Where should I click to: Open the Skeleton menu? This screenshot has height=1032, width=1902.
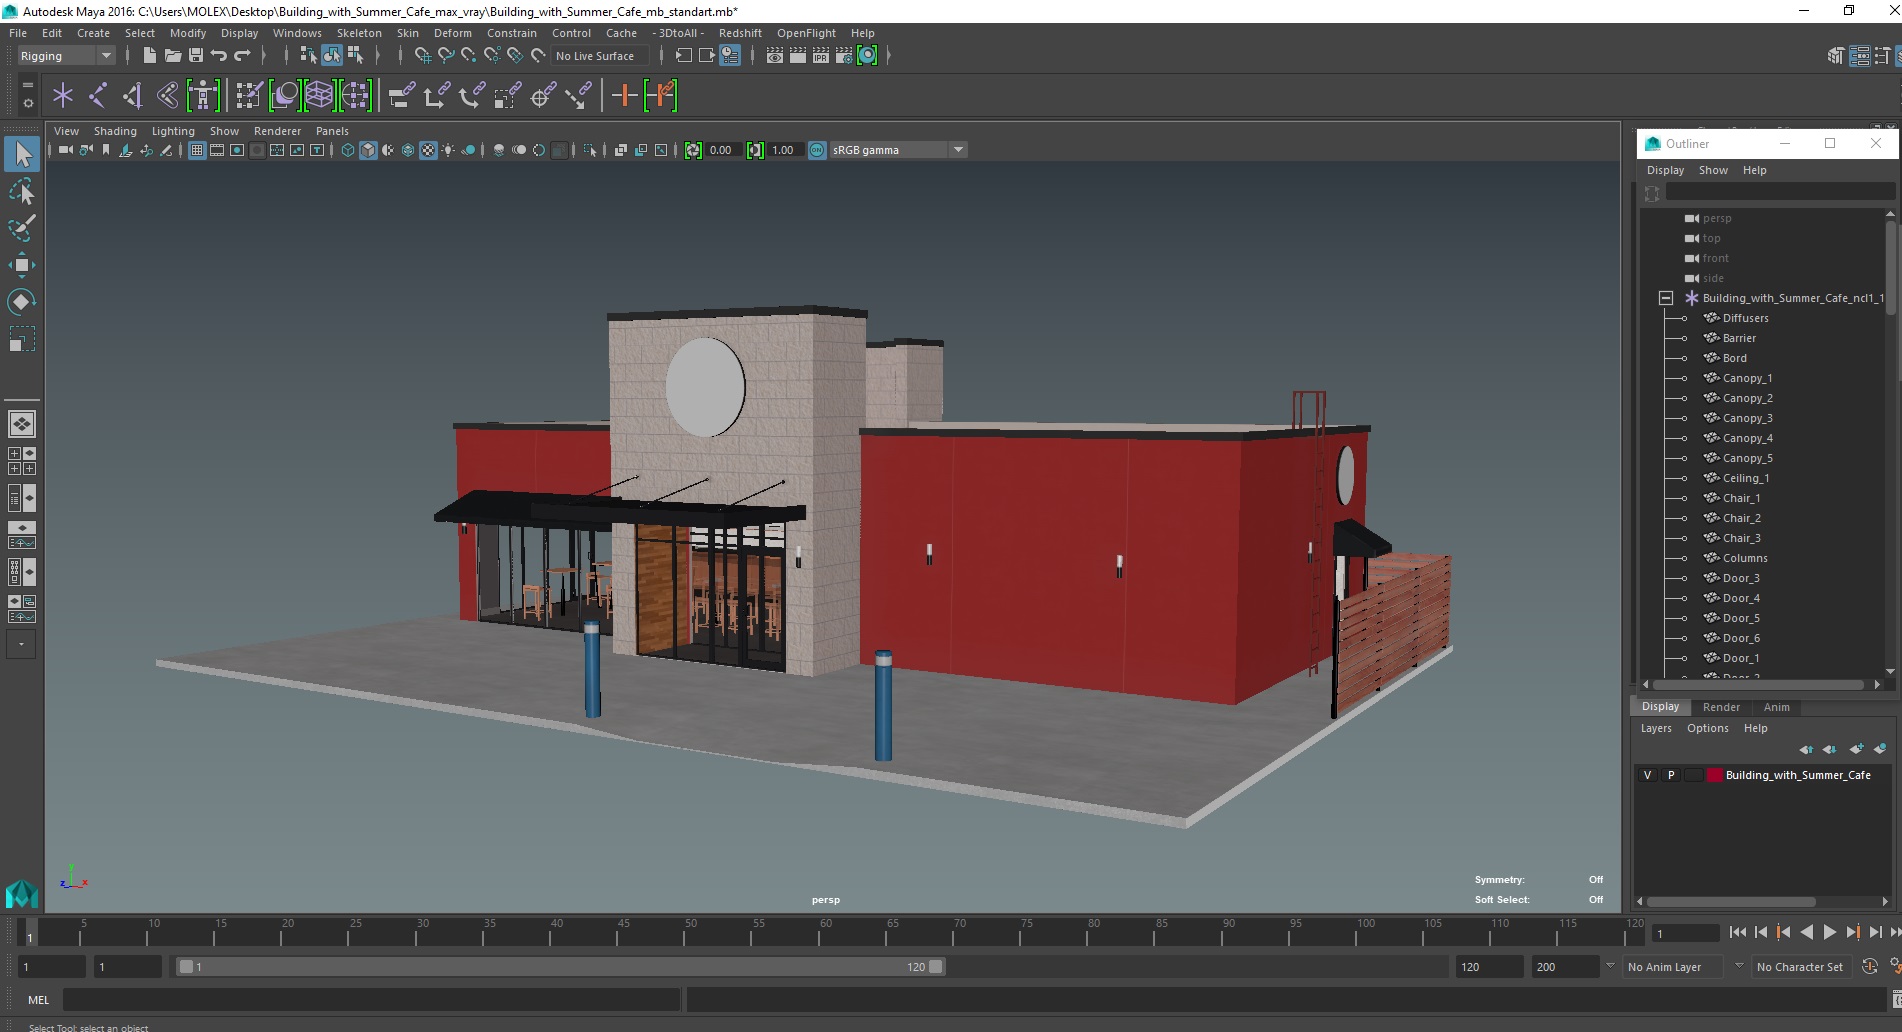pyautogui.click(x=359, y=33)
